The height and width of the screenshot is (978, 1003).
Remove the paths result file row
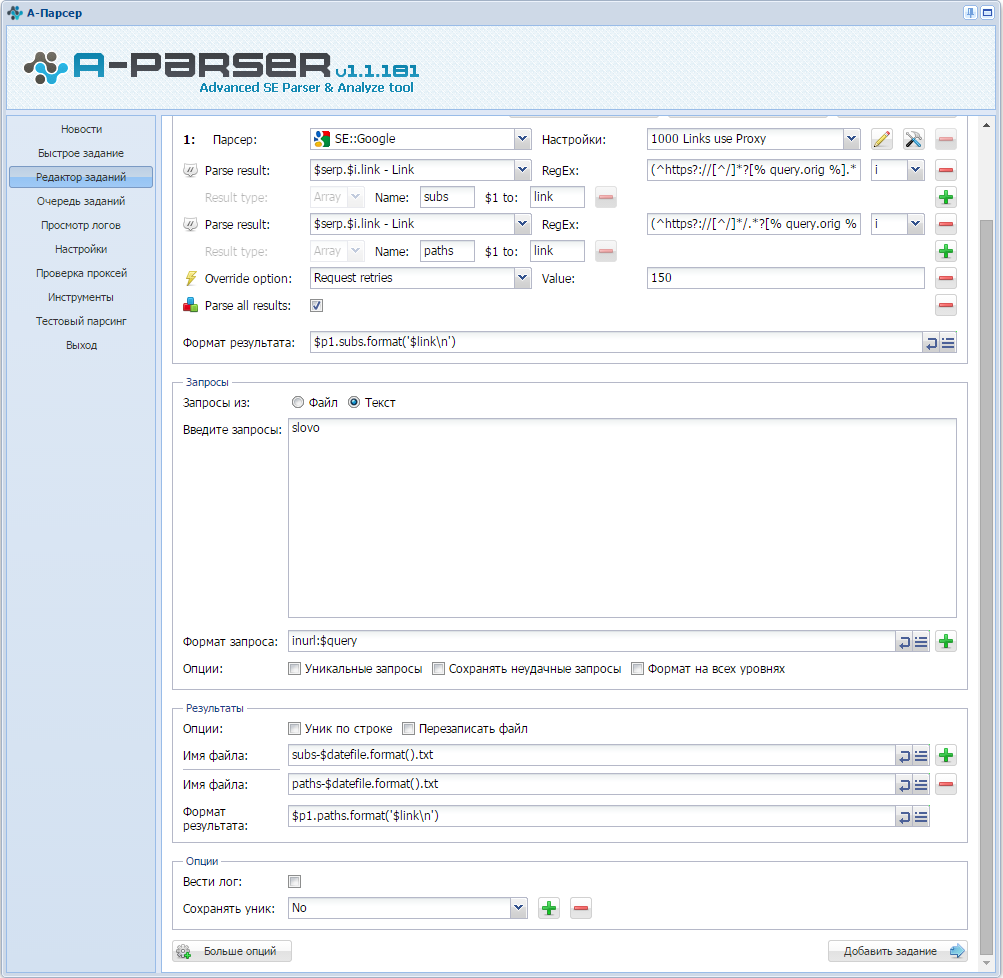(x=945, y=785)
